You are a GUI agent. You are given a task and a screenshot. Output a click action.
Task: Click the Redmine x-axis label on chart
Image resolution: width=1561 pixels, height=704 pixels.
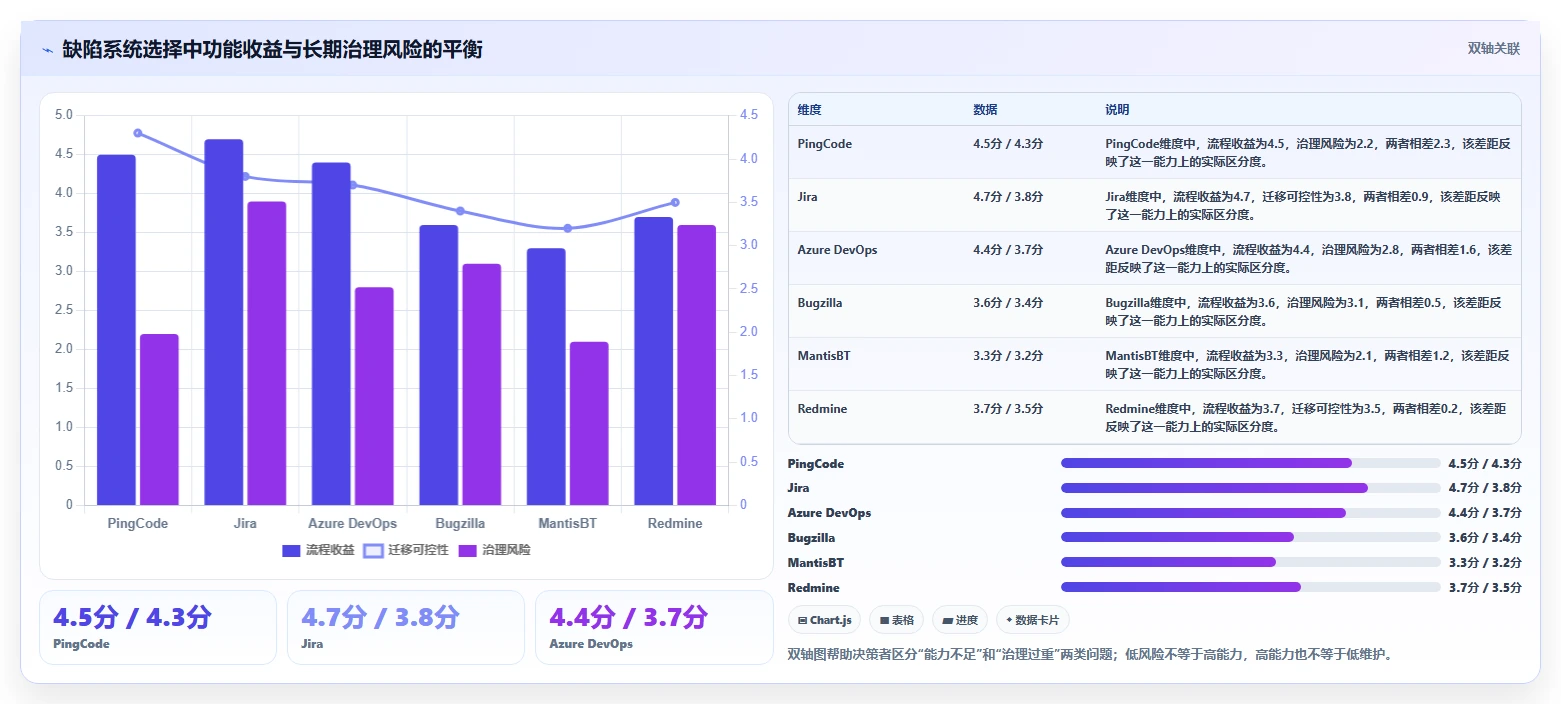[x=675, y=524]
